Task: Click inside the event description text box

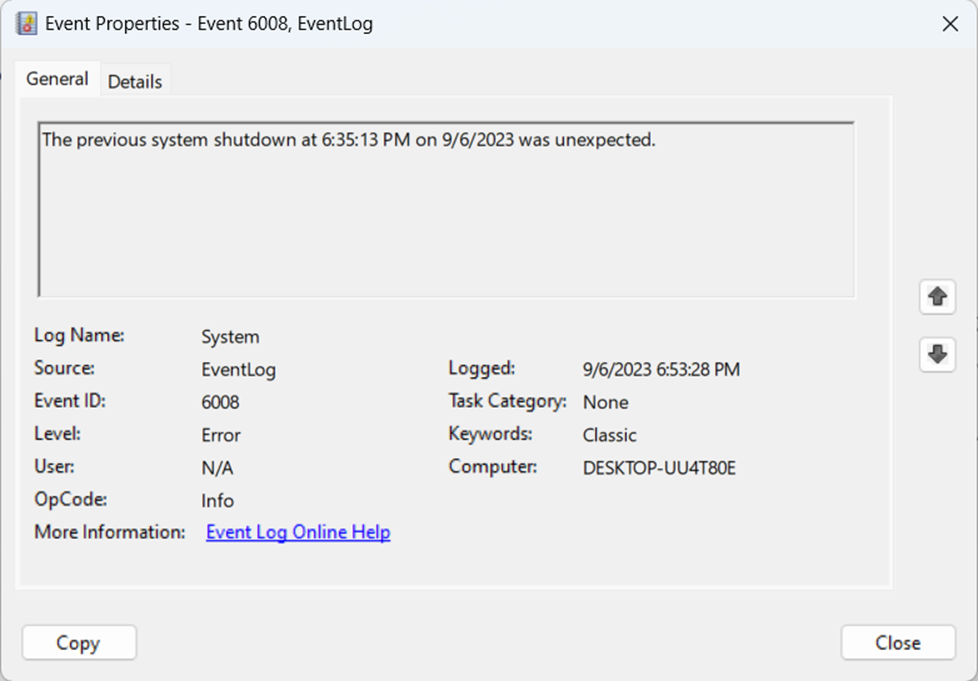Action: point(447,210)
